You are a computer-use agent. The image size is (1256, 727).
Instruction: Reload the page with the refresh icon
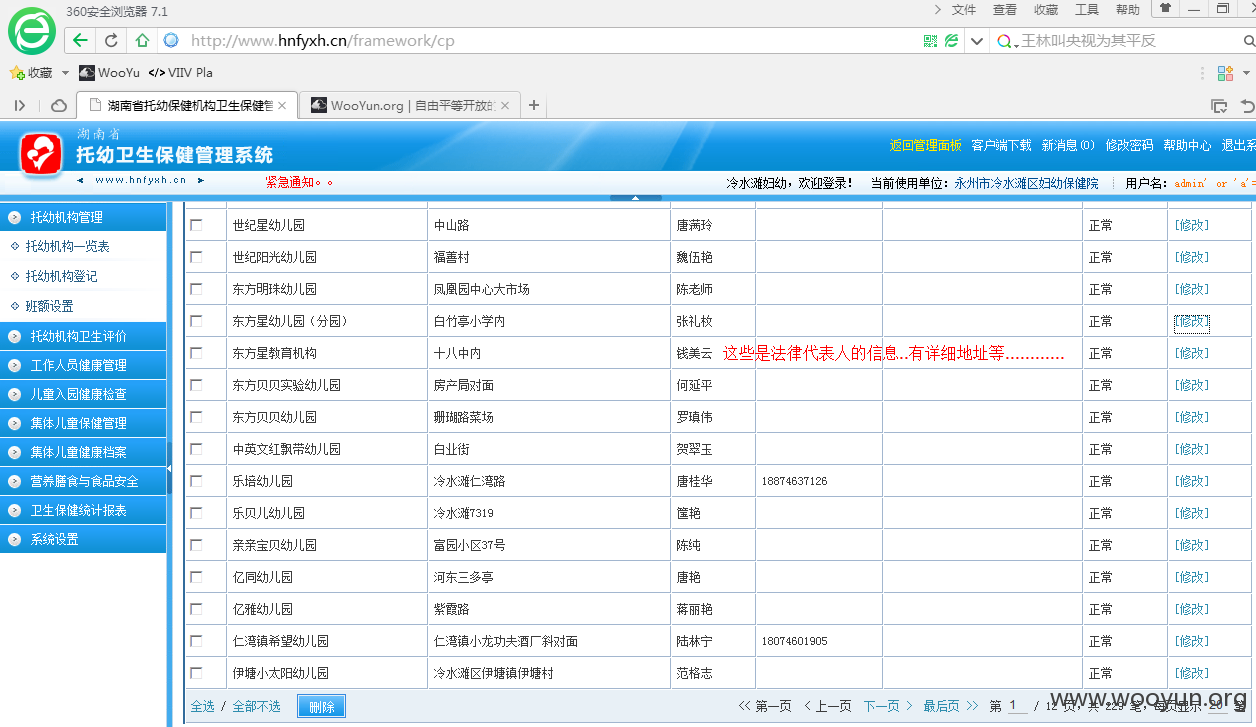[x=111, y=41]
